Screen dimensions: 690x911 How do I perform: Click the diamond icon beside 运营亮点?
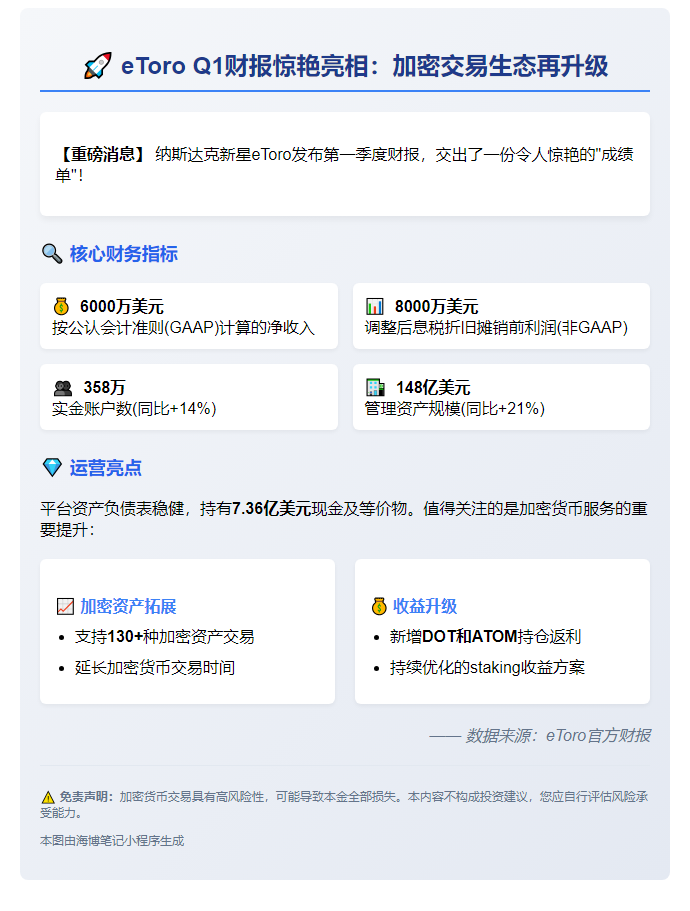click(x=52, y=467)
